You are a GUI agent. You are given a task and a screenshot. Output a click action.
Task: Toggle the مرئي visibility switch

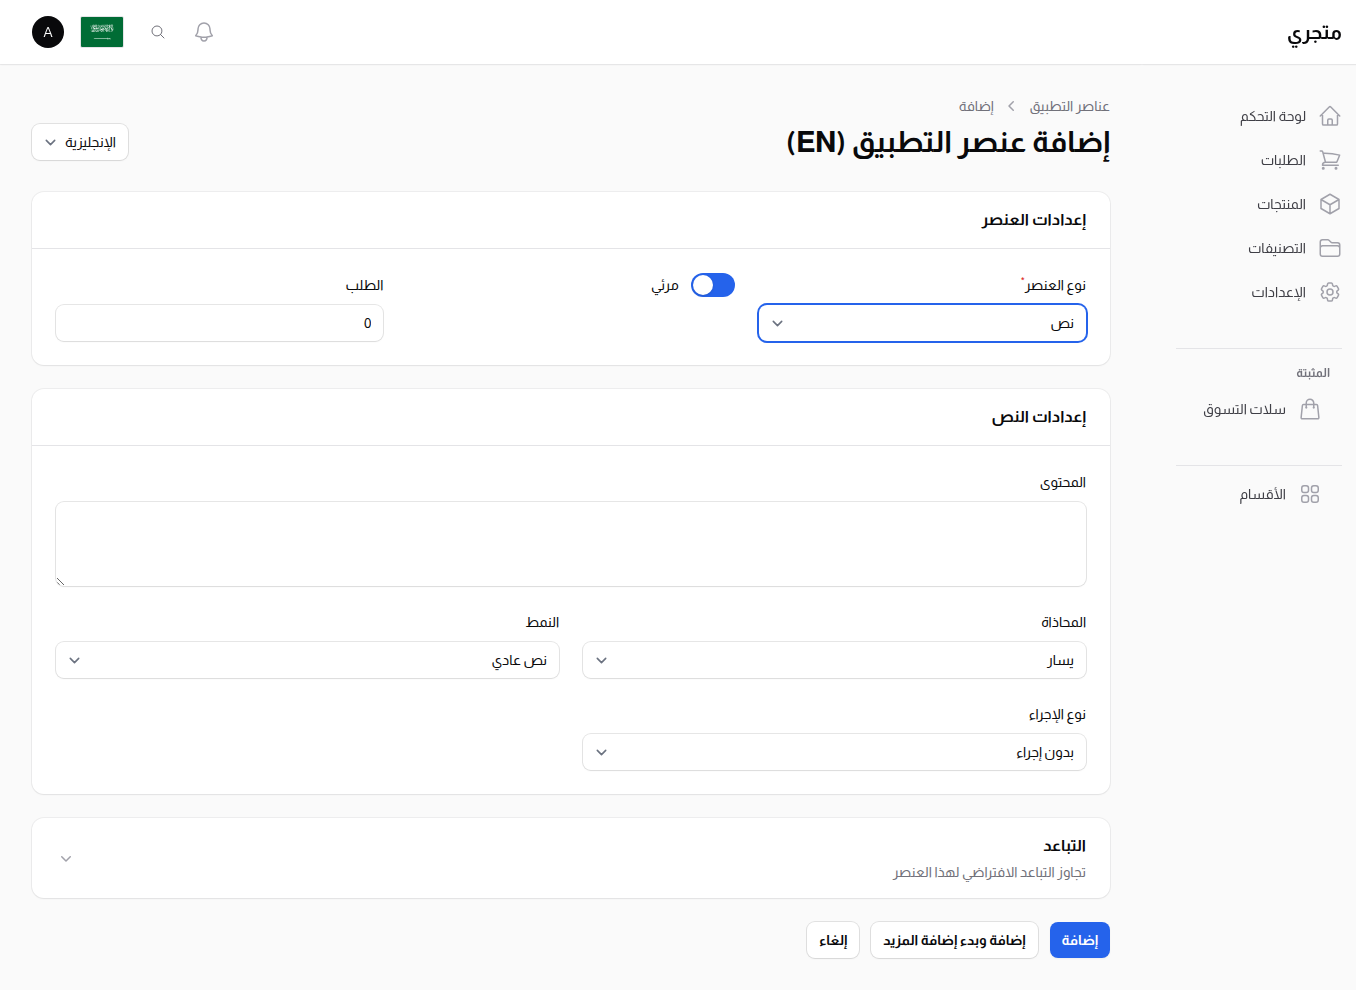712,285
